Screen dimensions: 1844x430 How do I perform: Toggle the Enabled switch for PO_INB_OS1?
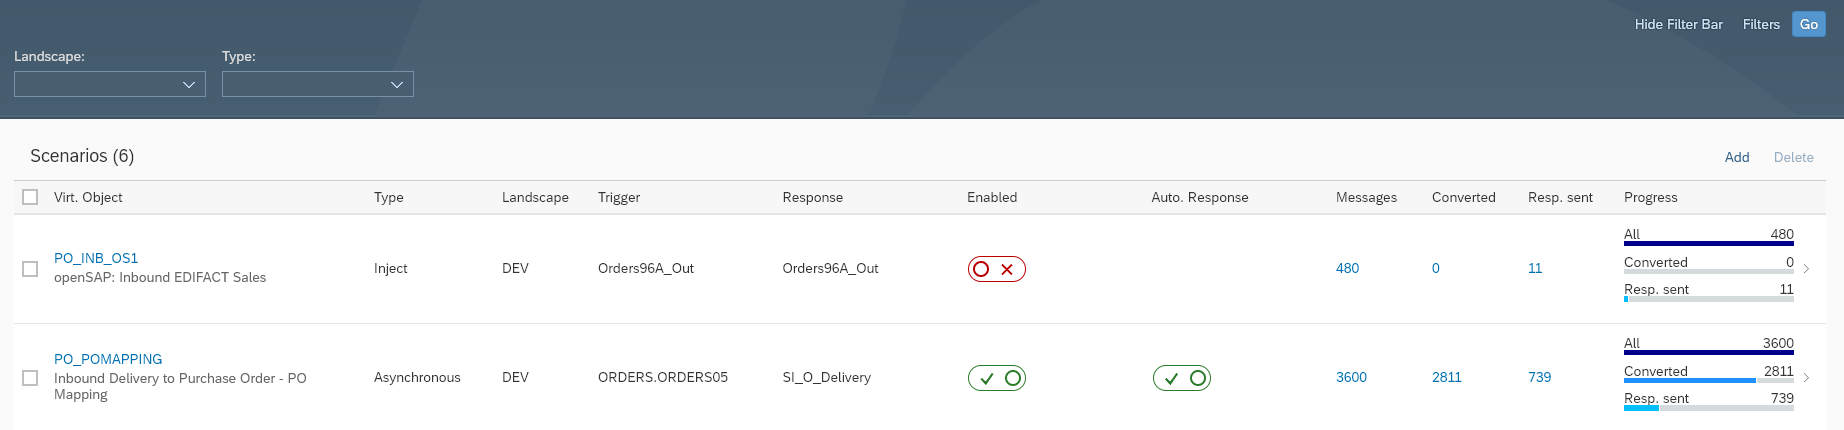point(996,269)
